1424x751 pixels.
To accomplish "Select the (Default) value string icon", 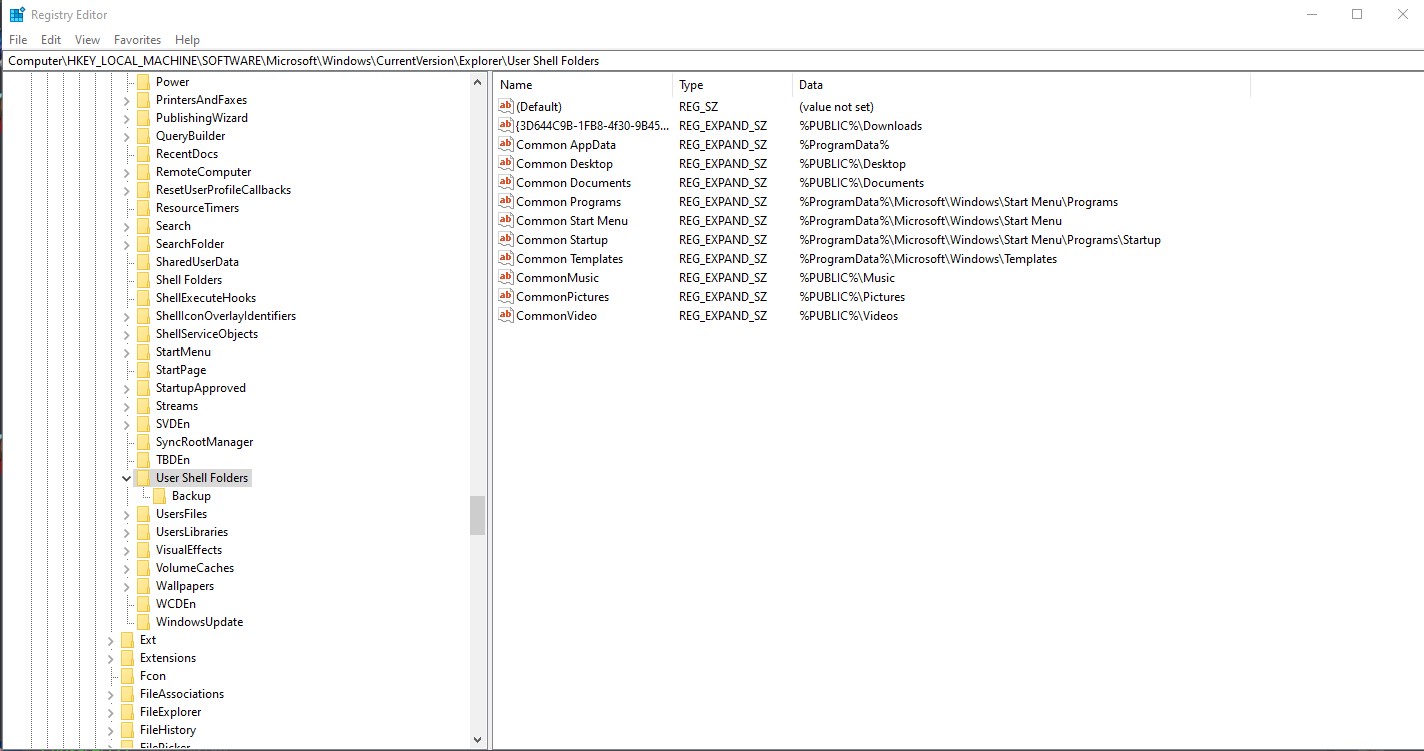I will 506,106.
